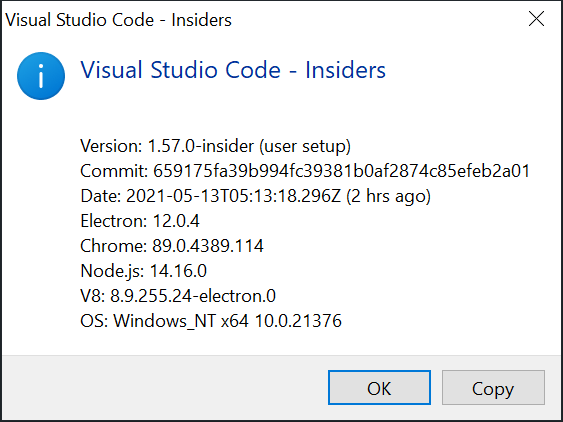Click the '(user setup)' text
The image size is (563, 422).
point(305,147)
